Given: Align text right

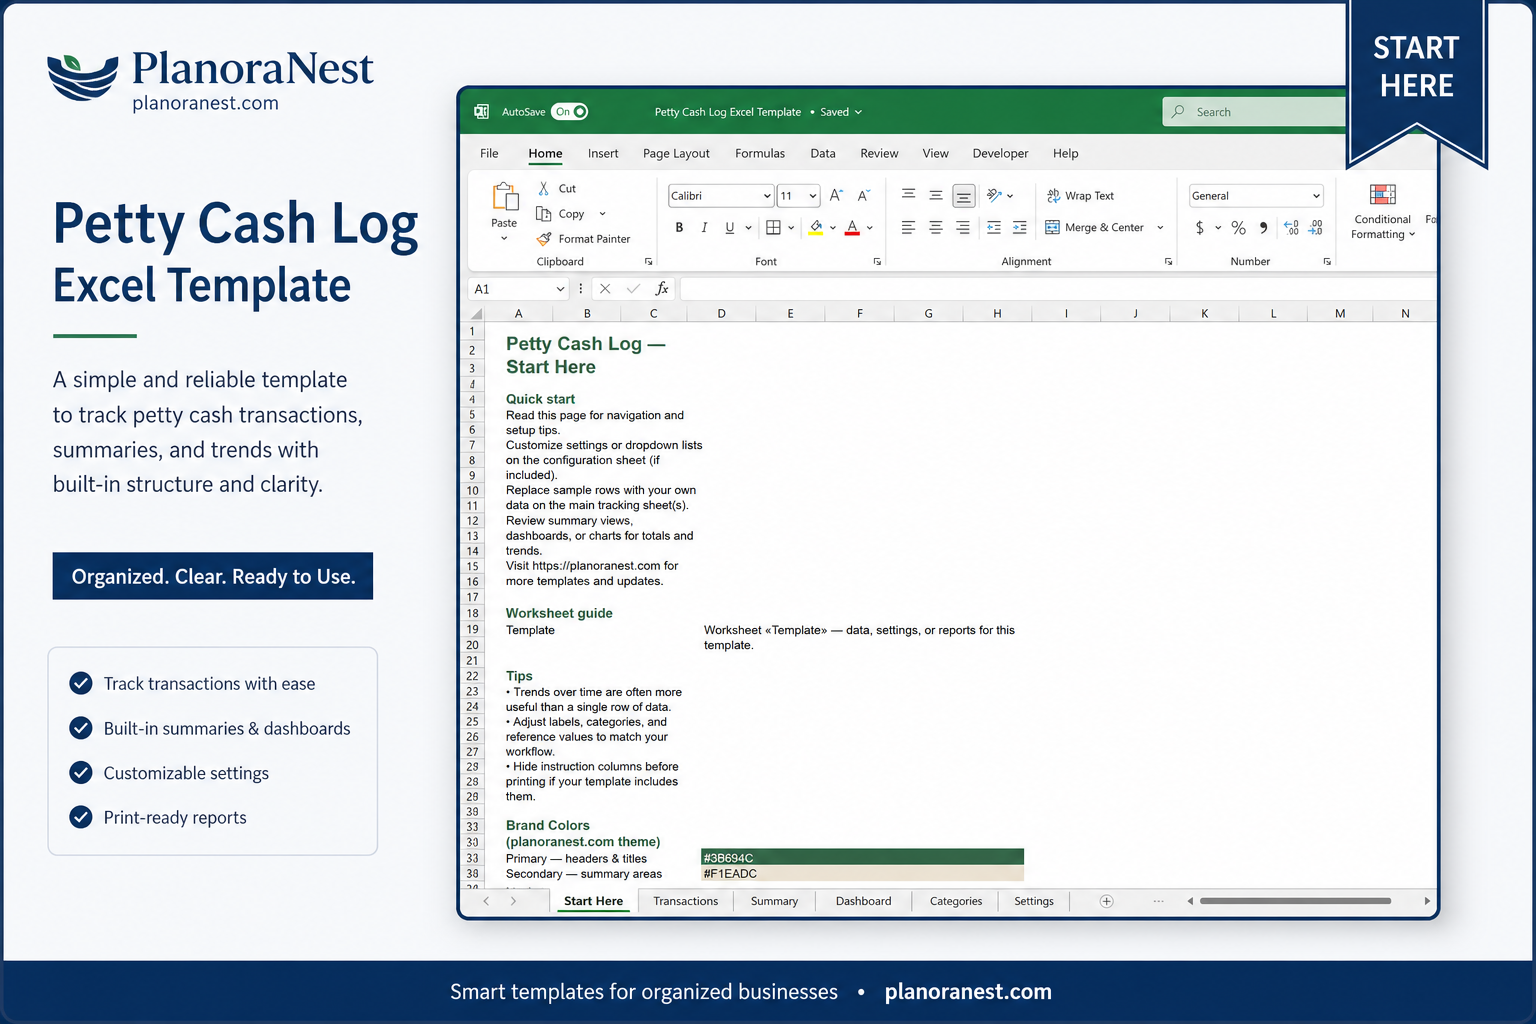Looking at the screenshot, I should pos(963,228).
